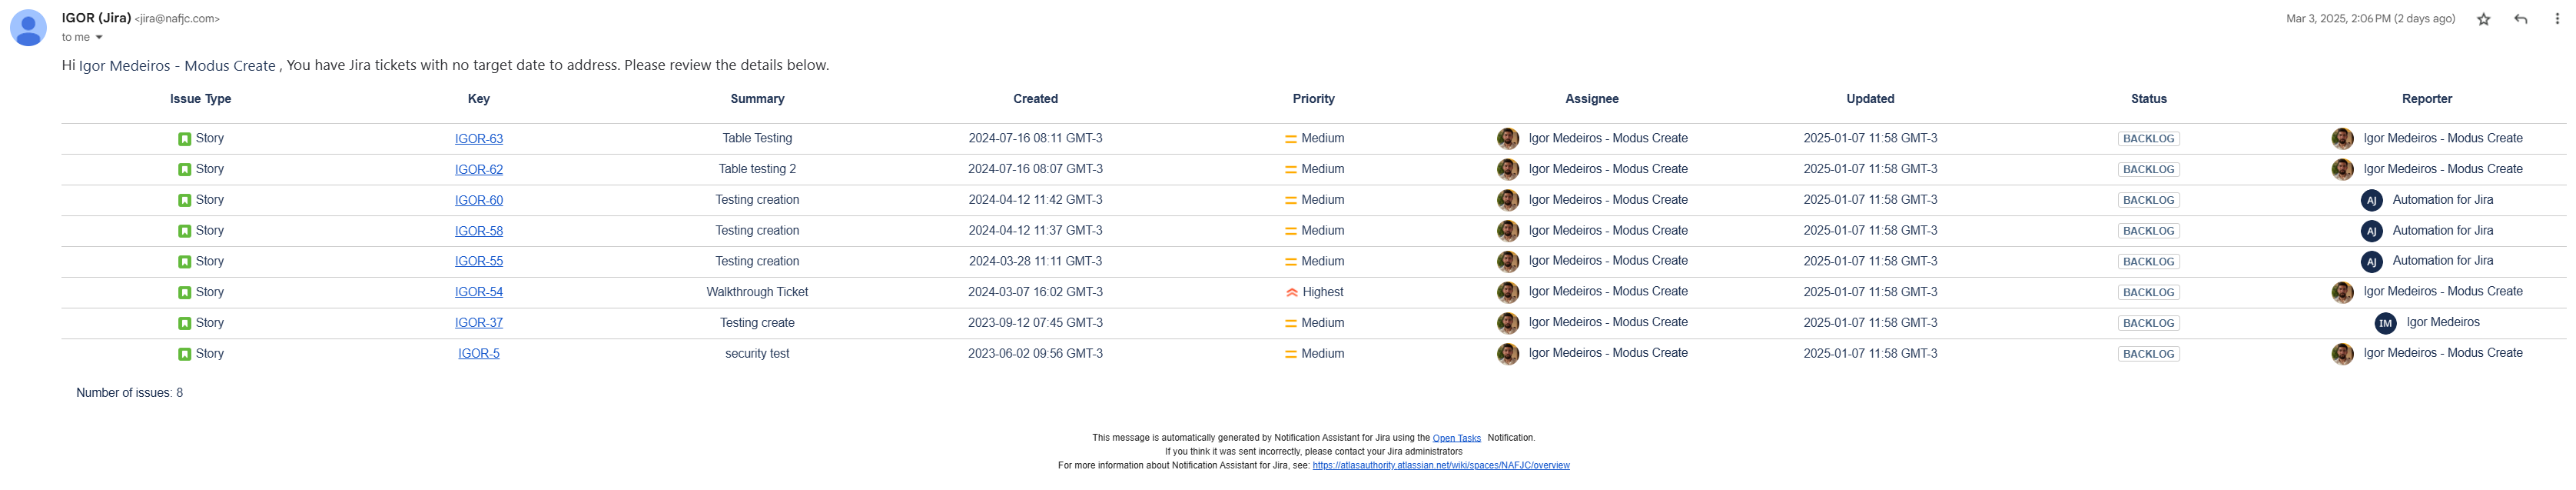Image resolution: width=2576 pixels, height=490 pixels.
Task: Open the "Open Tasks" notification link
Action: [1457, 437]
